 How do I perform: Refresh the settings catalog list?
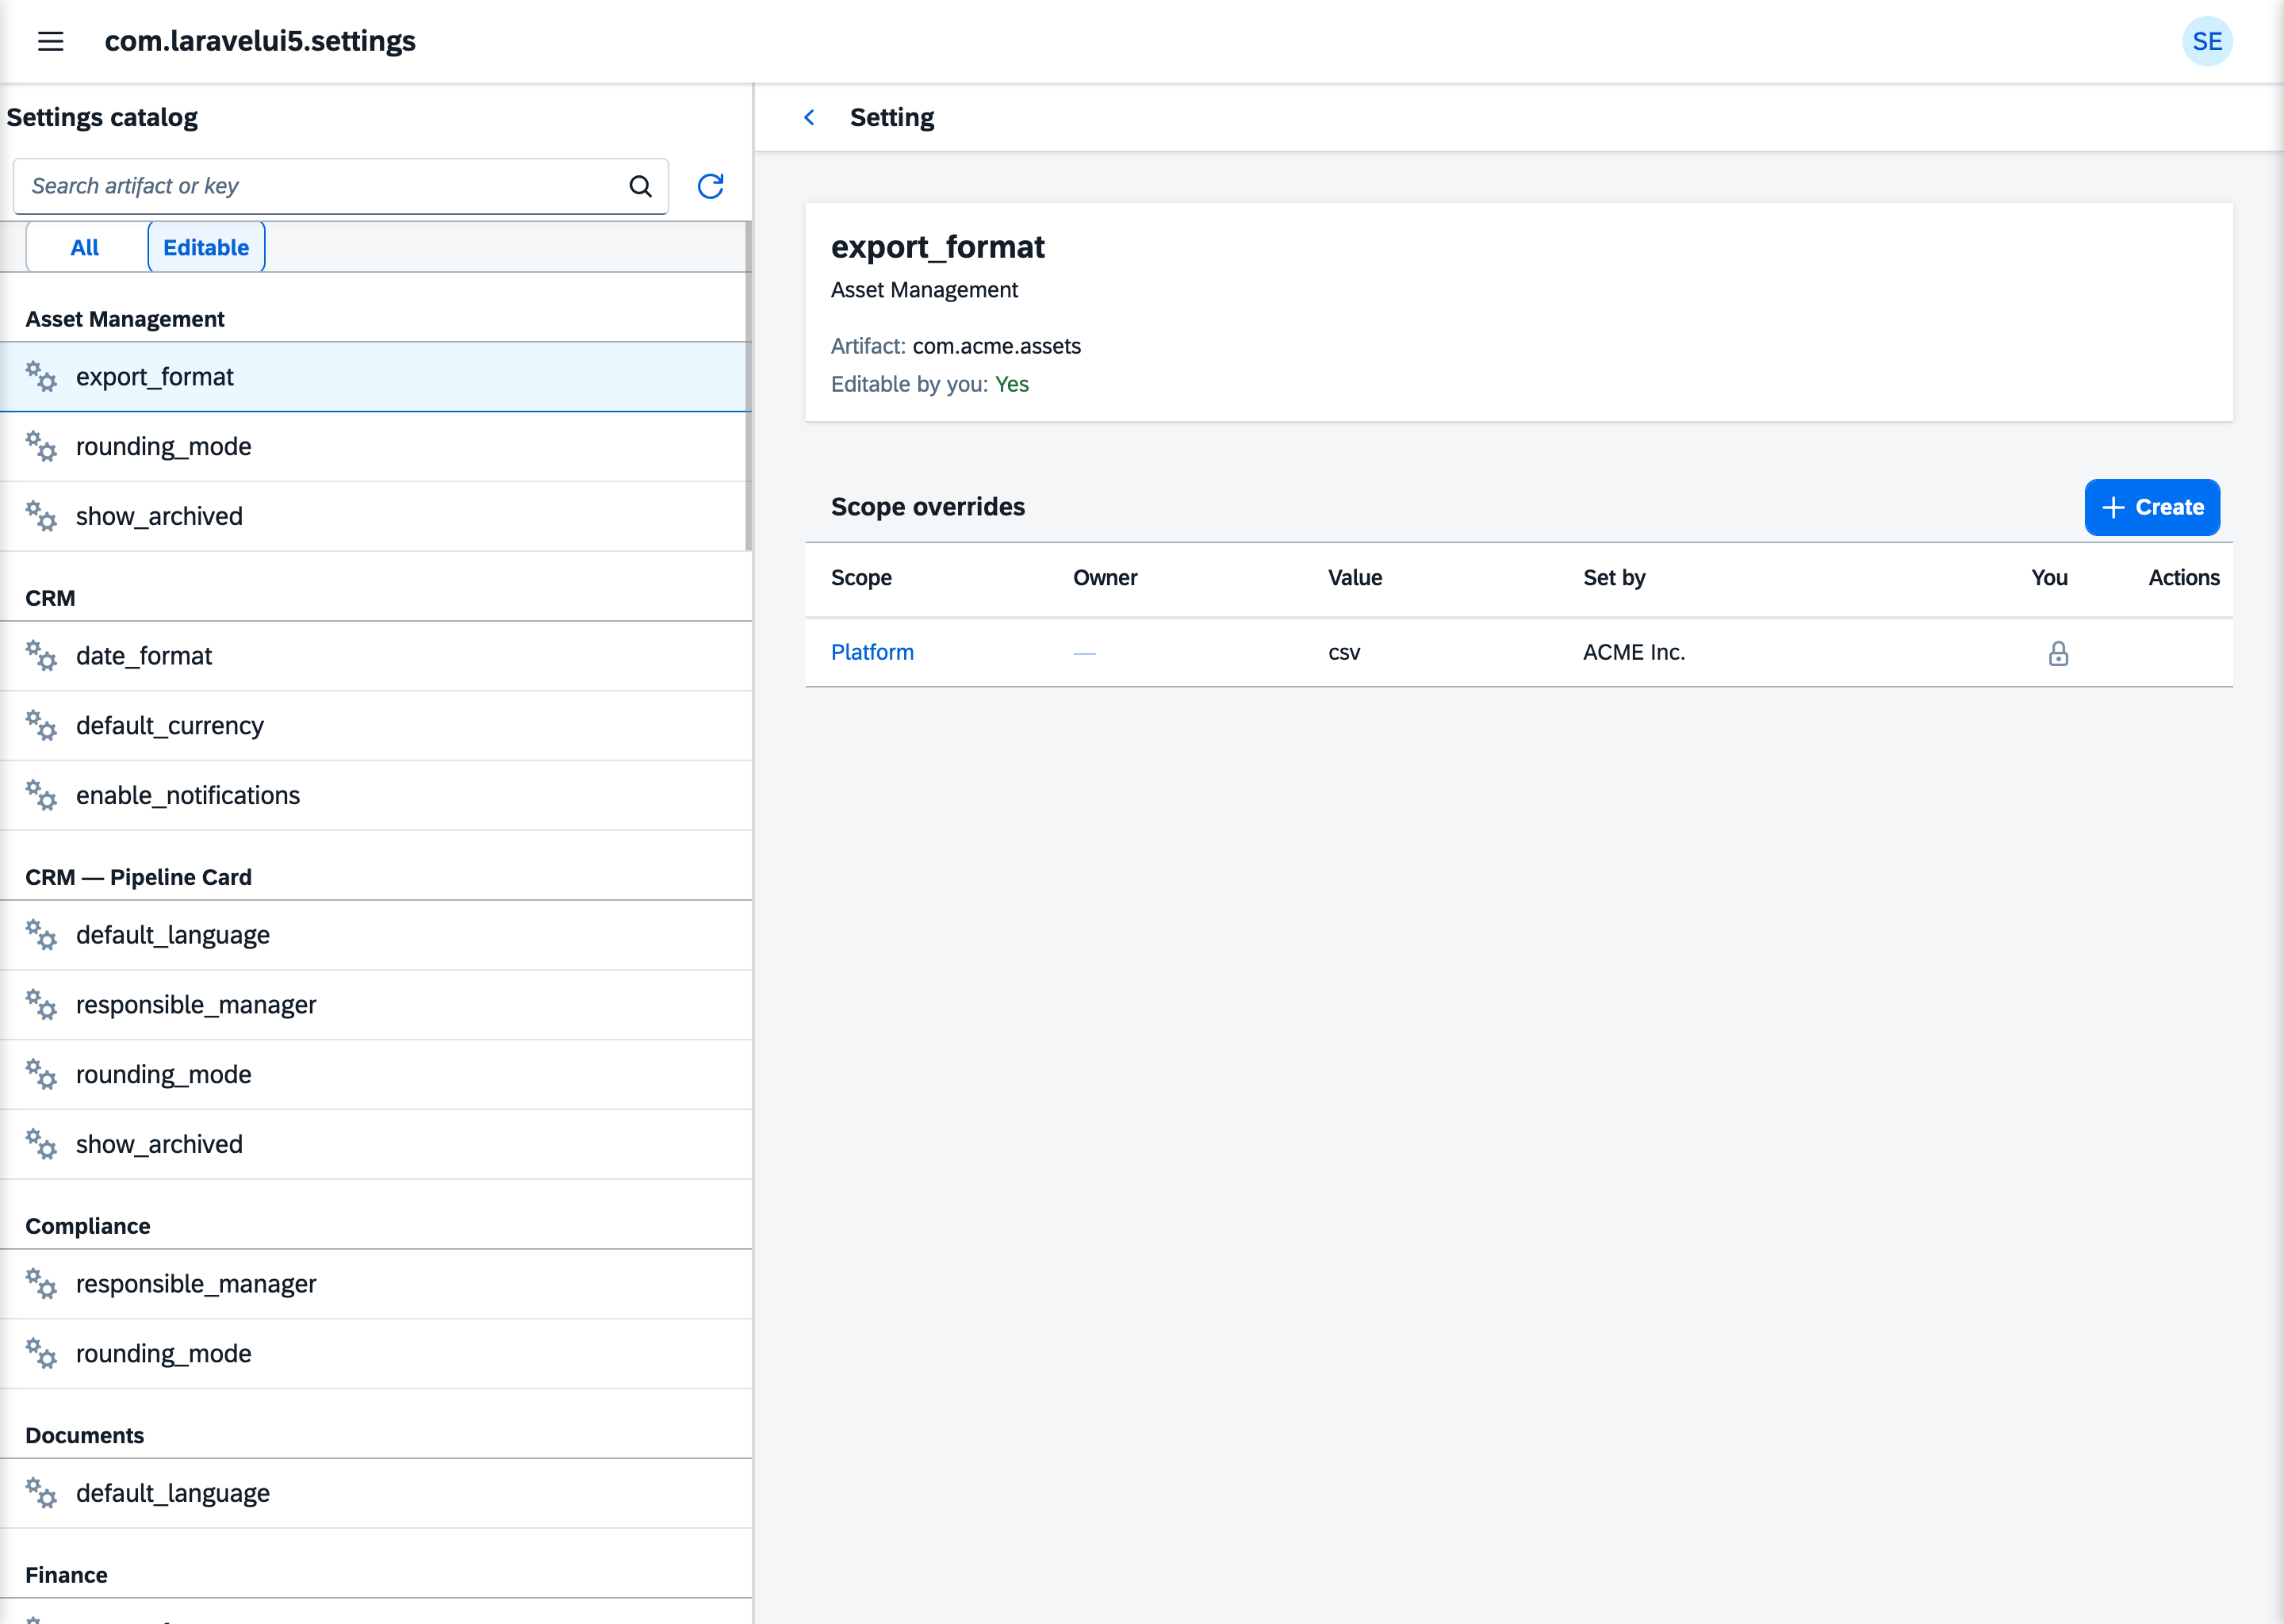710,186
